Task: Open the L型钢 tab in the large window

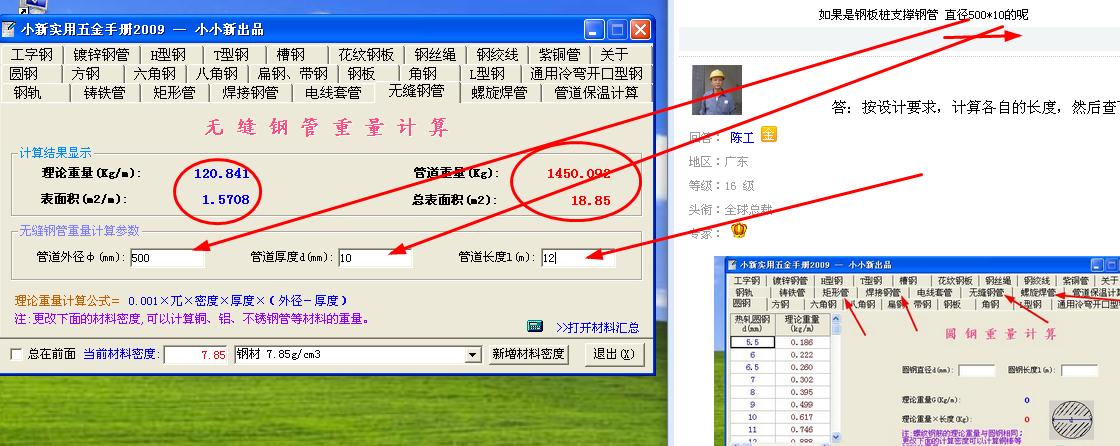Action: (487, 74)
